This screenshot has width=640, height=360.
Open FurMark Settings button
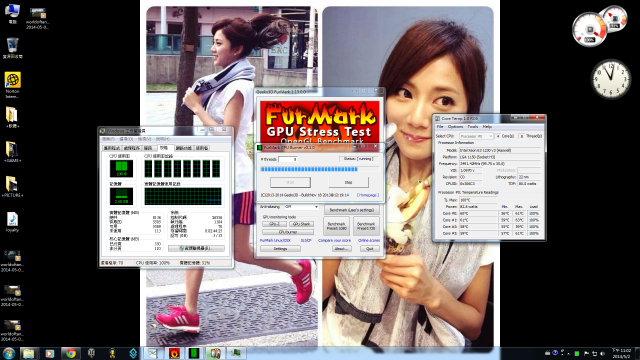point(280,249)
